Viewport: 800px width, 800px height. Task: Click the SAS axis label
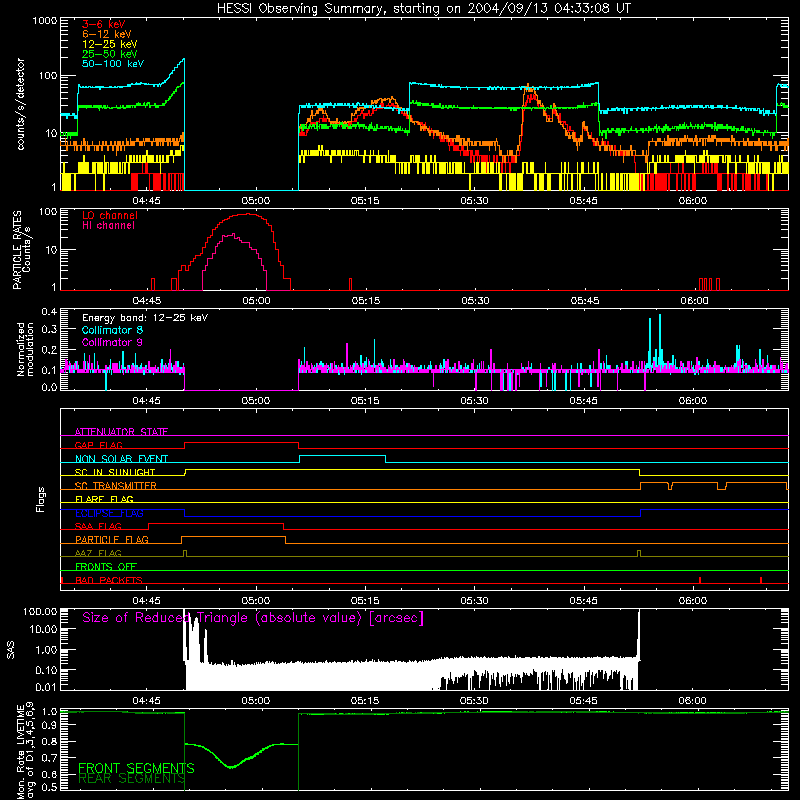(x=10, y=650)
